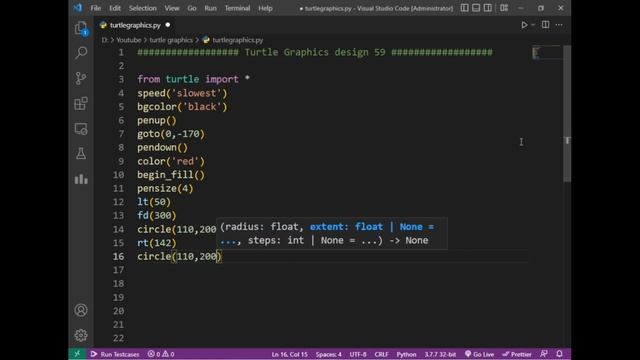Screen dimensions: 640x360
Task: Open the run button dropdown arrow
Action: pos(533,25)
